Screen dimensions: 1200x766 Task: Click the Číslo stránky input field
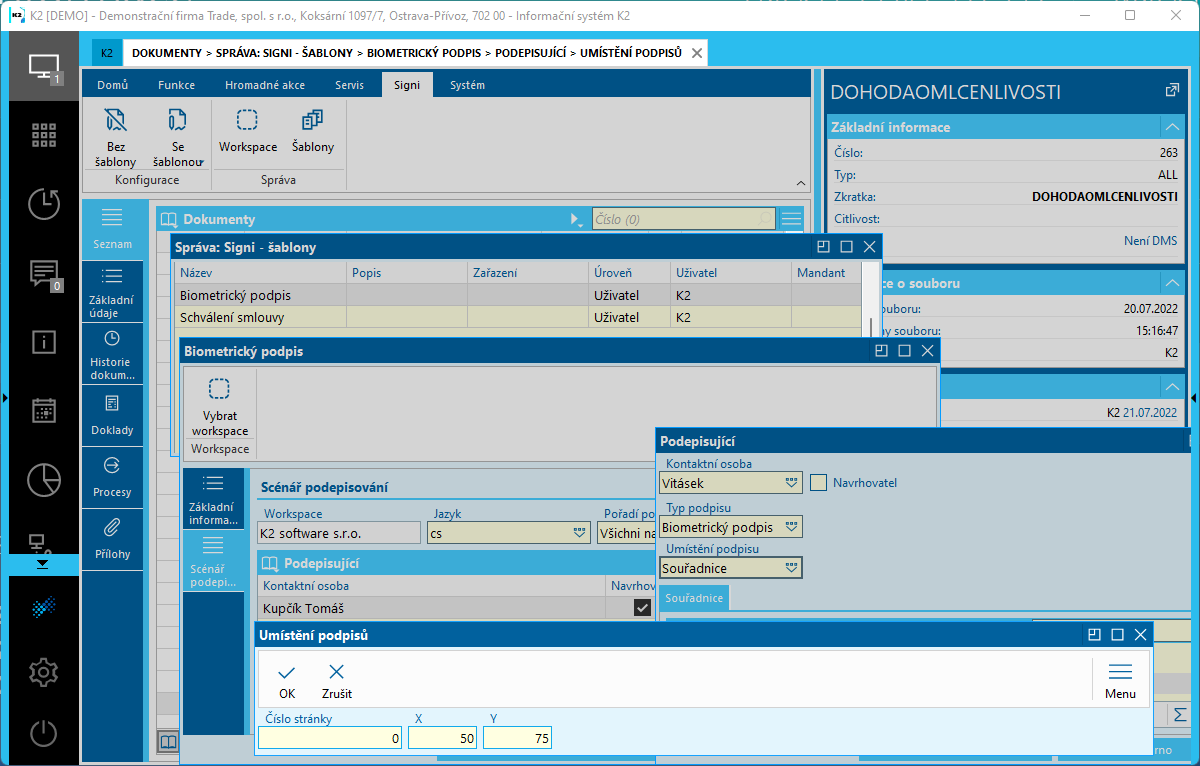click(x=331, y=738)
